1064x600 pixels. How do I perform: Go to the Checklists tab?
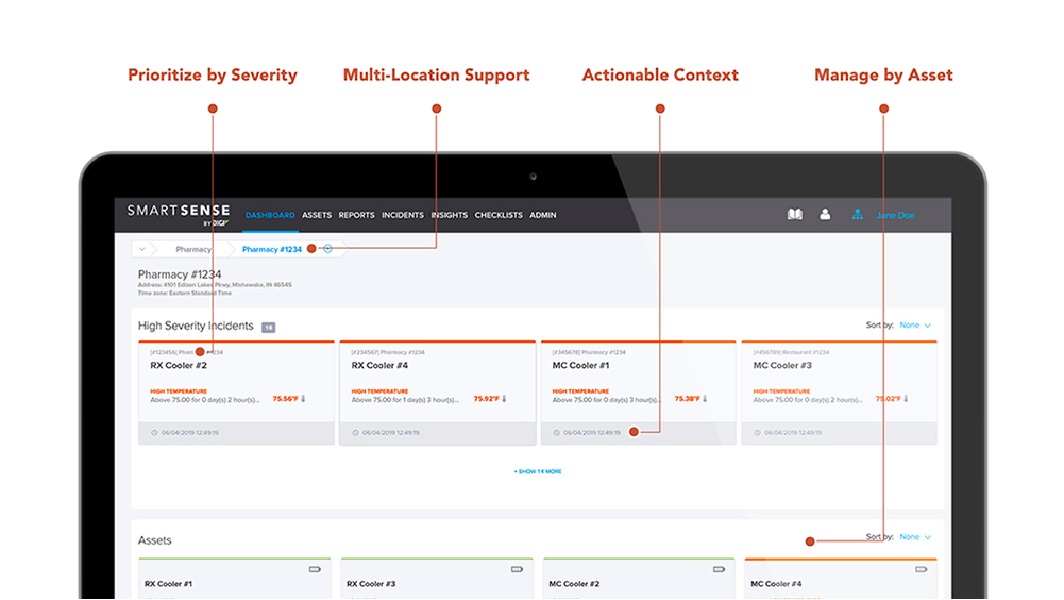click(x=498, y=215)
